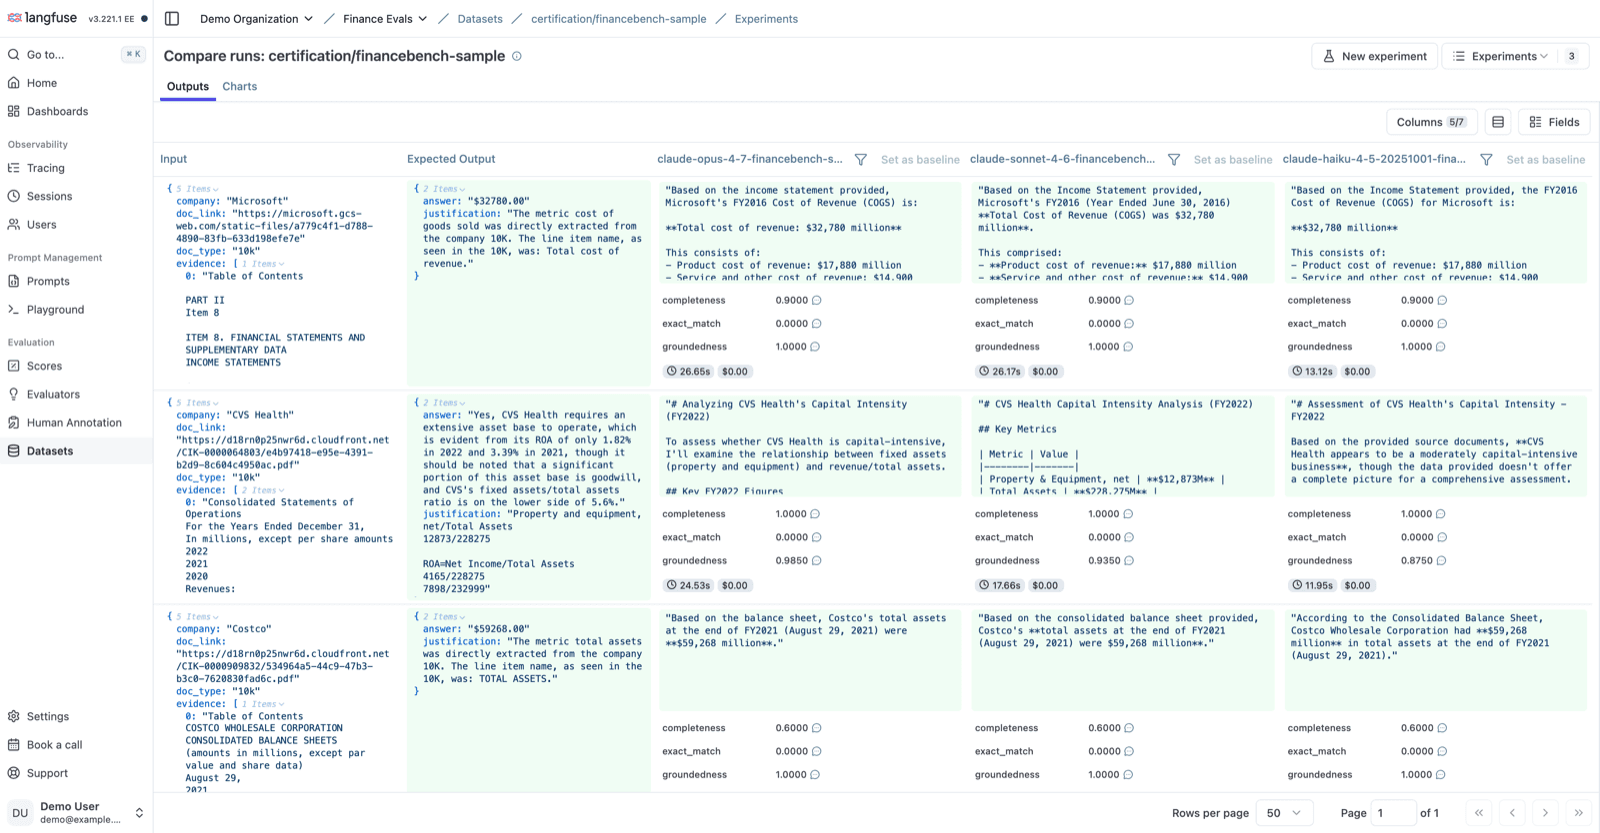The image size is (1600, 833).
Task: Open groundedness 0.8750 comment icon in haiku CVS row
Action: [1441, 561]
